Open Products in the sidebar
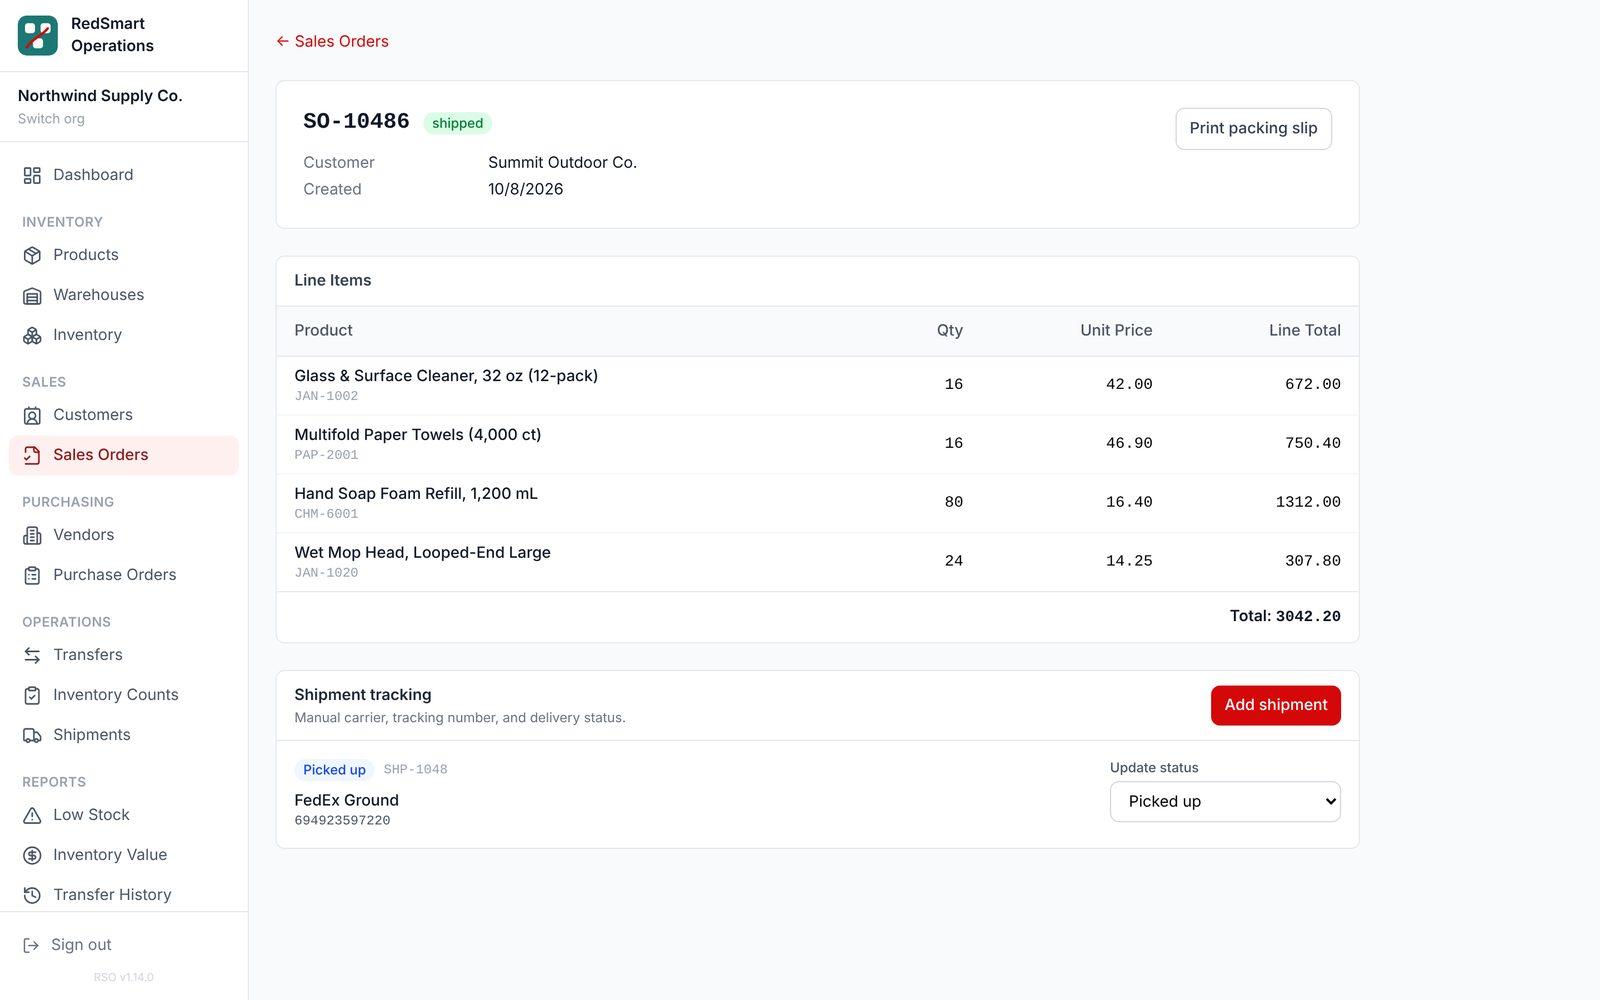 click(x=124, y=255)
